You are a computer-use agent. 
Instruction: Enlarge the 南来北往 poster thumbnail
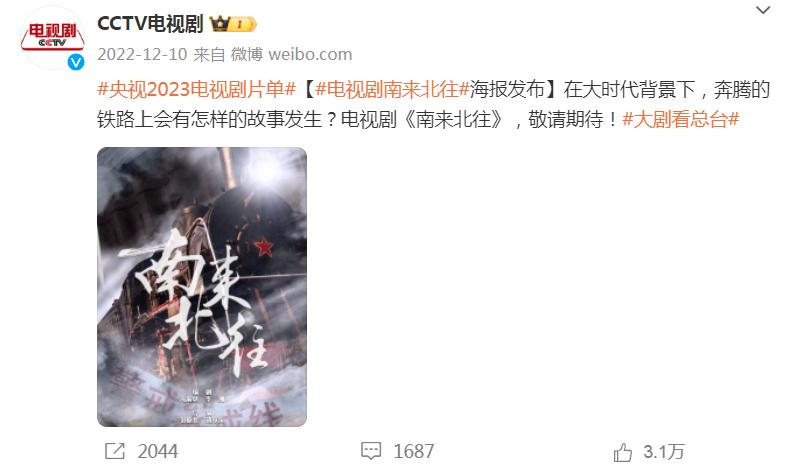202,287
